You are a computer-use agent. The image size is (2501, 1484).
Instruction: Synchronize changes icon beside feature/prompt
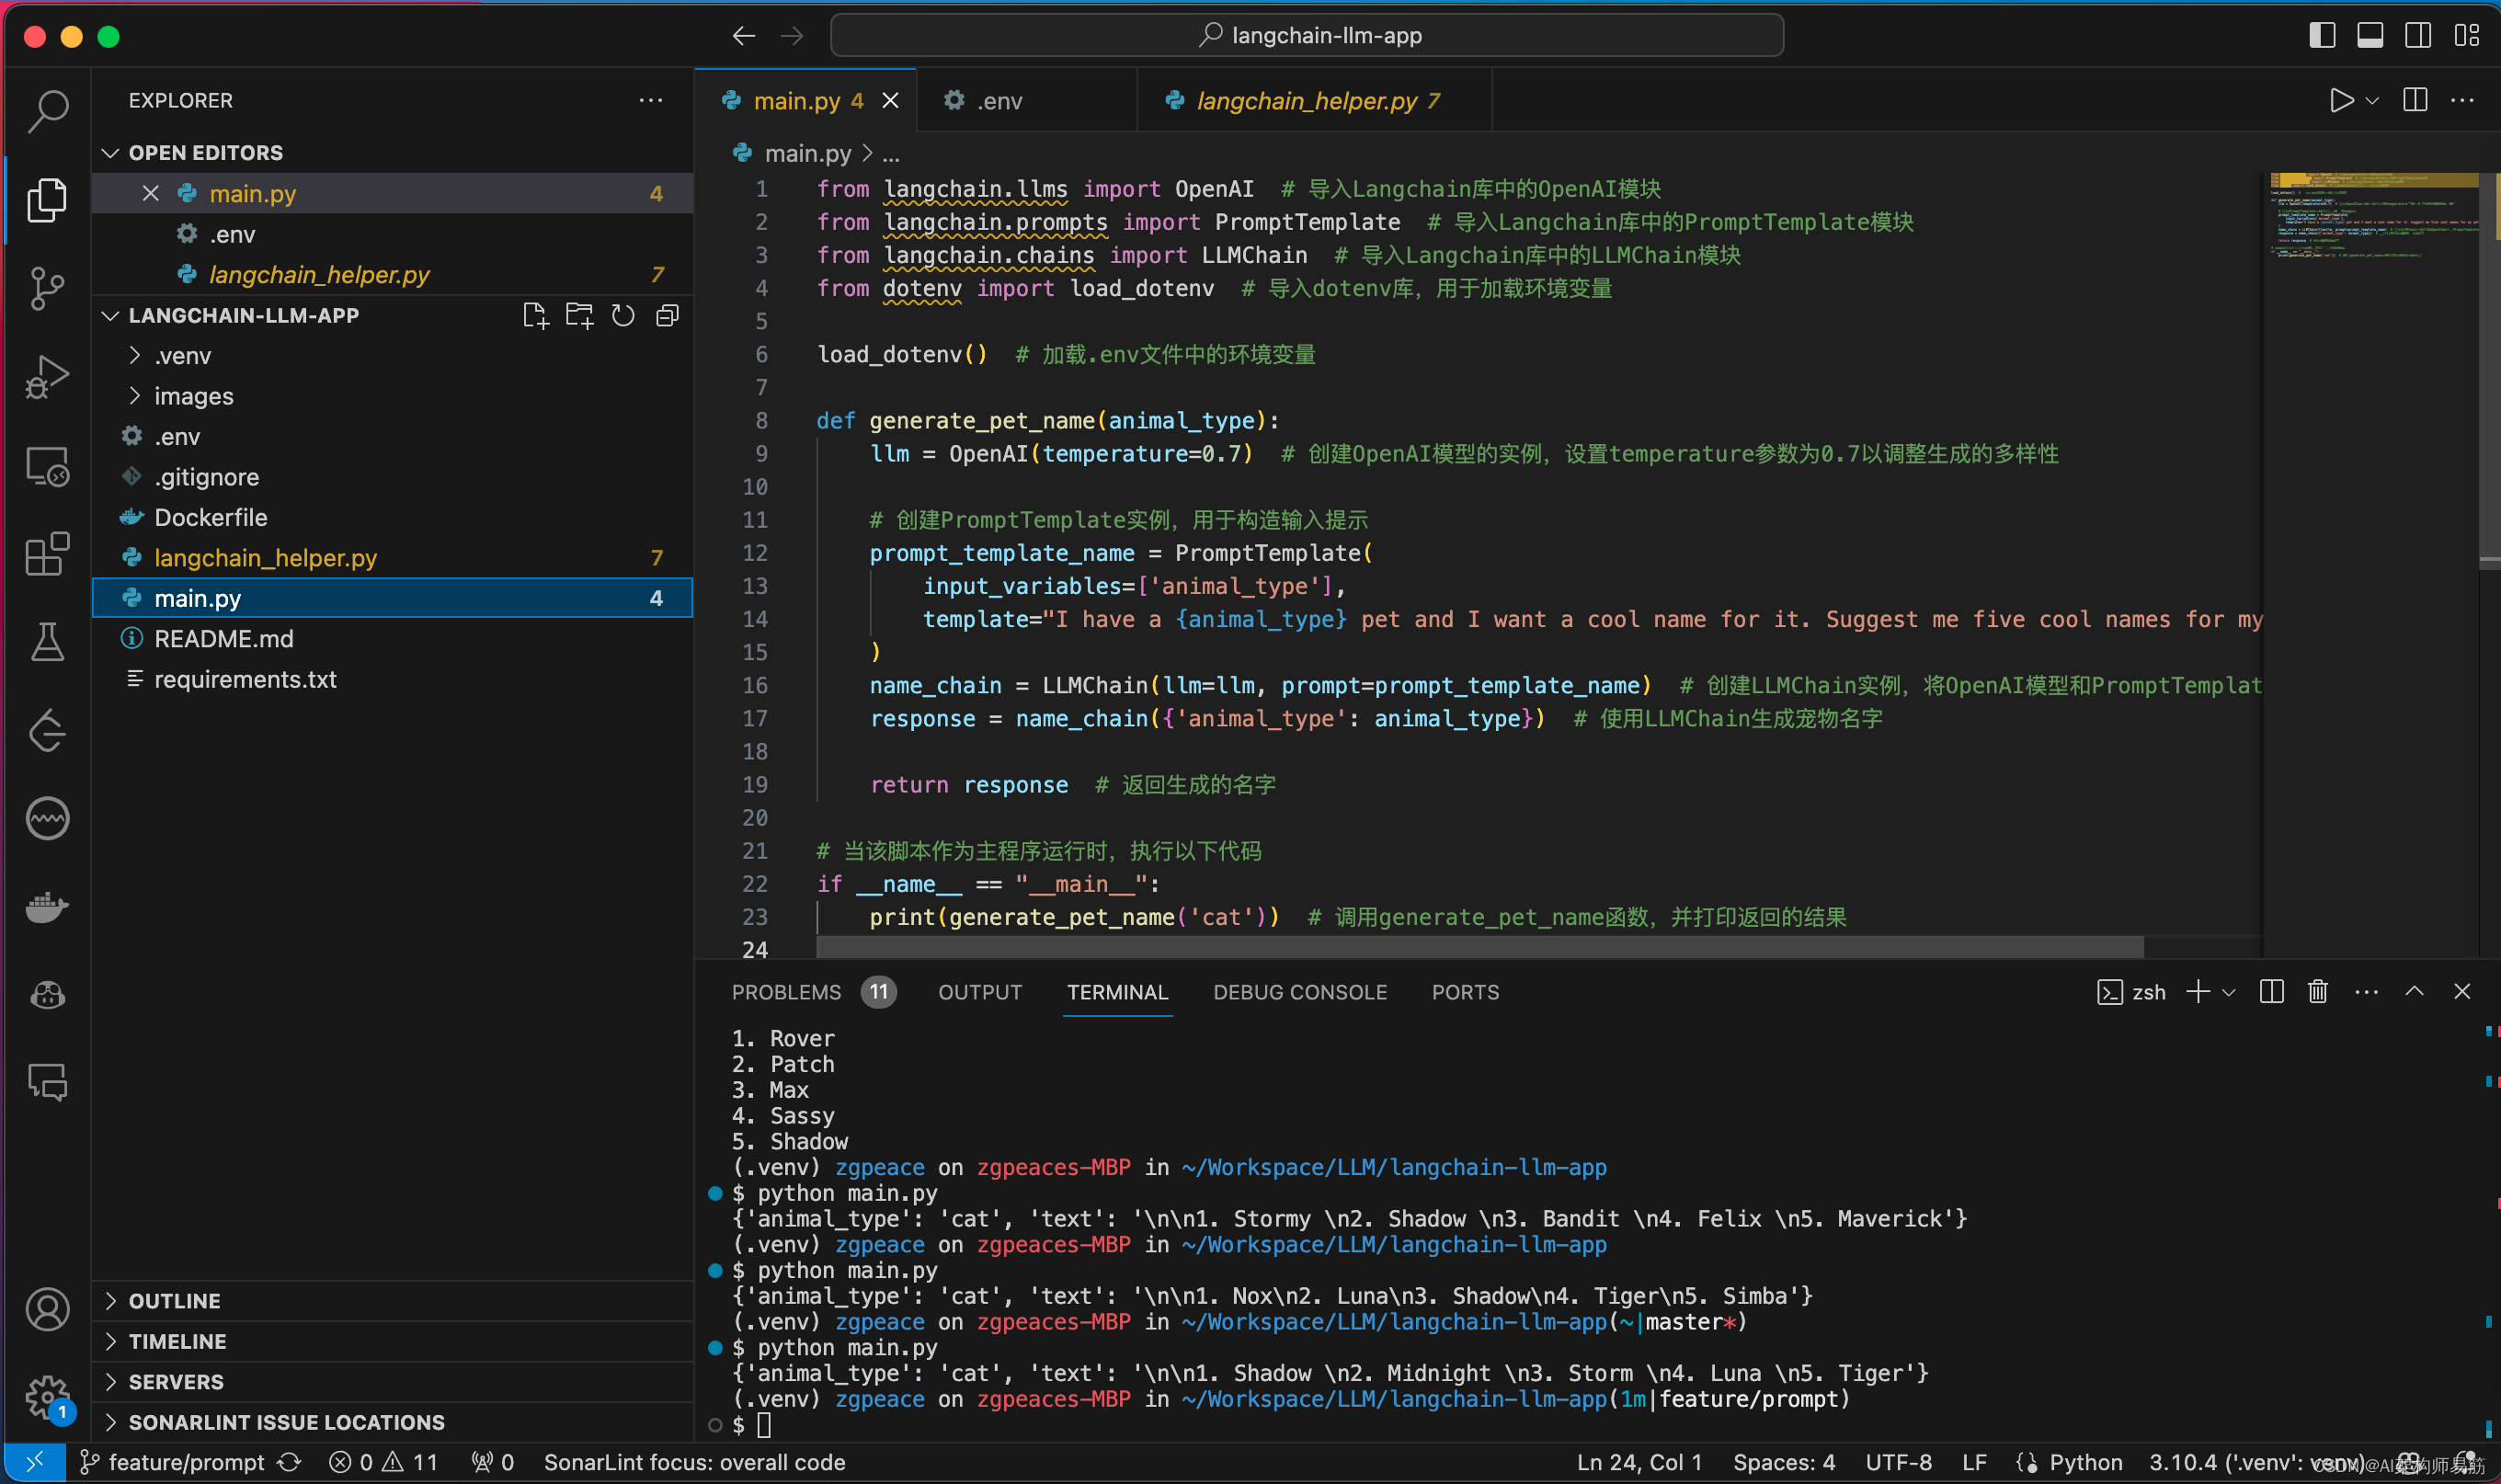[x=289, y=1462]
